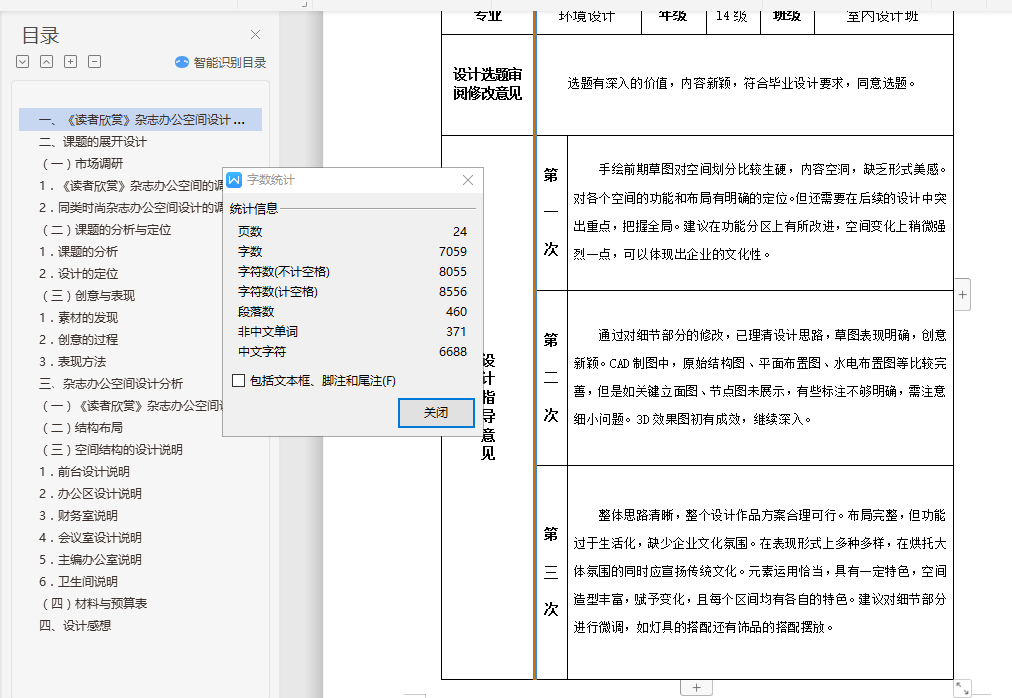The width and height of the screenshot is (1012, 698).
Task: Click the table resize handle icon at corner
Action: click(962, 688)
